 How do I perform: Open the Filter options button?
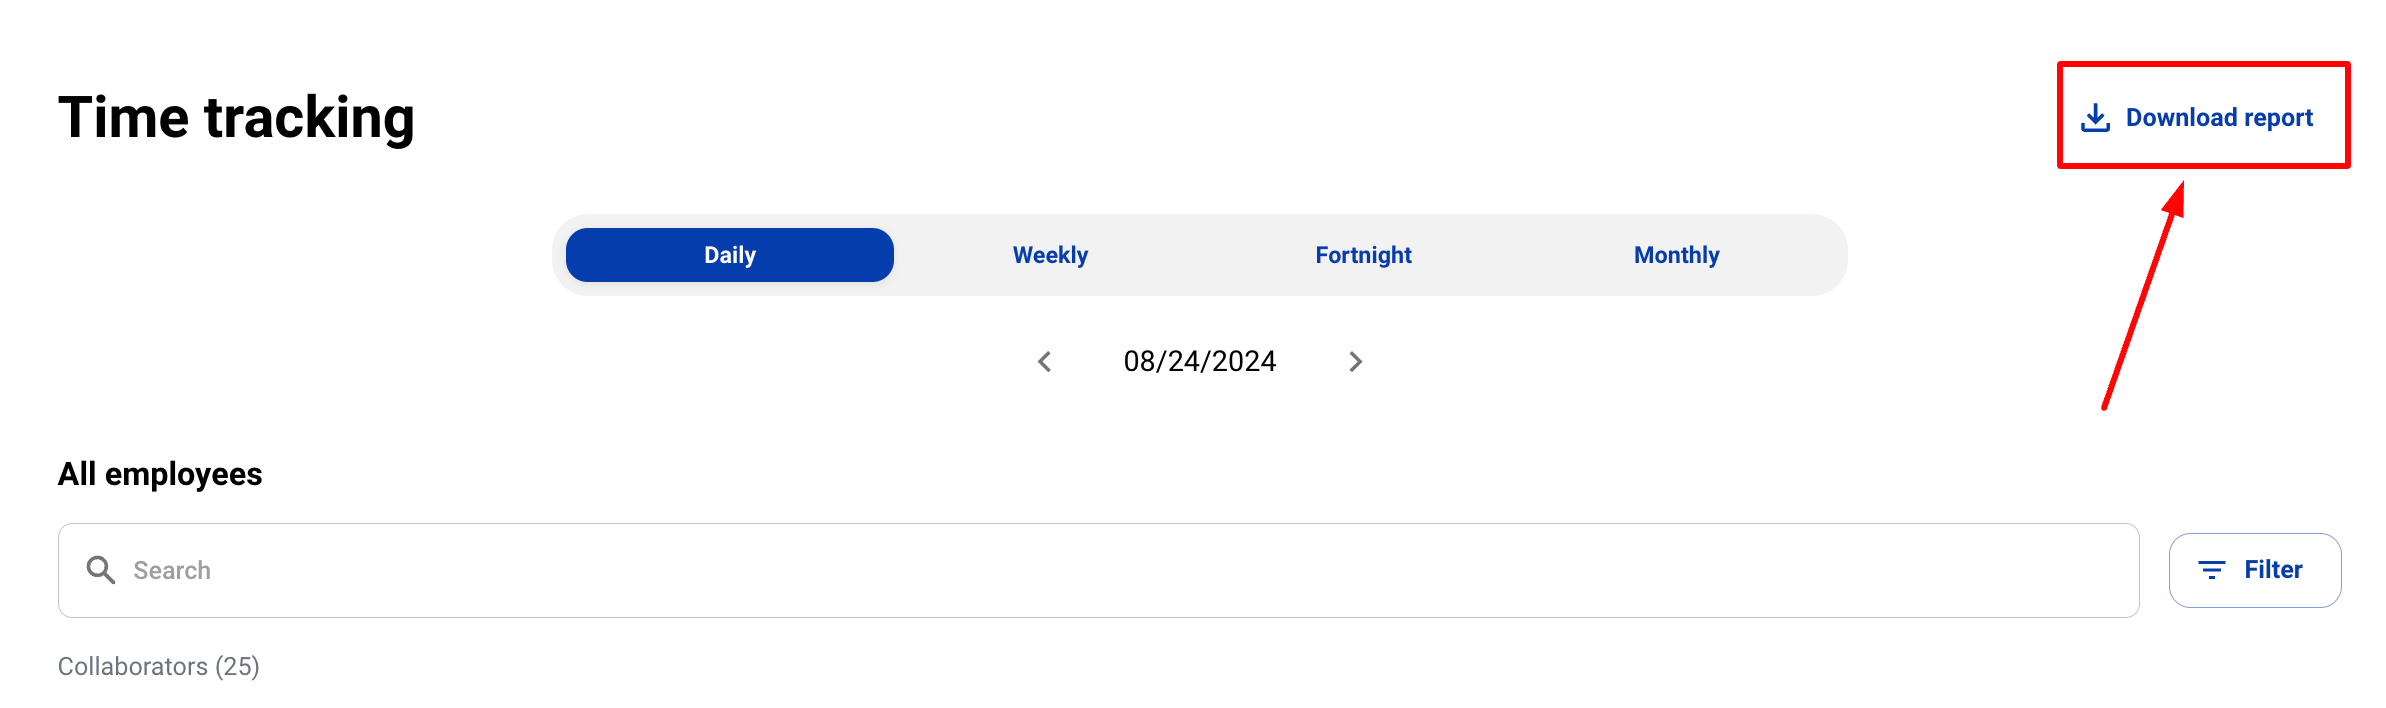(2254, 570)
